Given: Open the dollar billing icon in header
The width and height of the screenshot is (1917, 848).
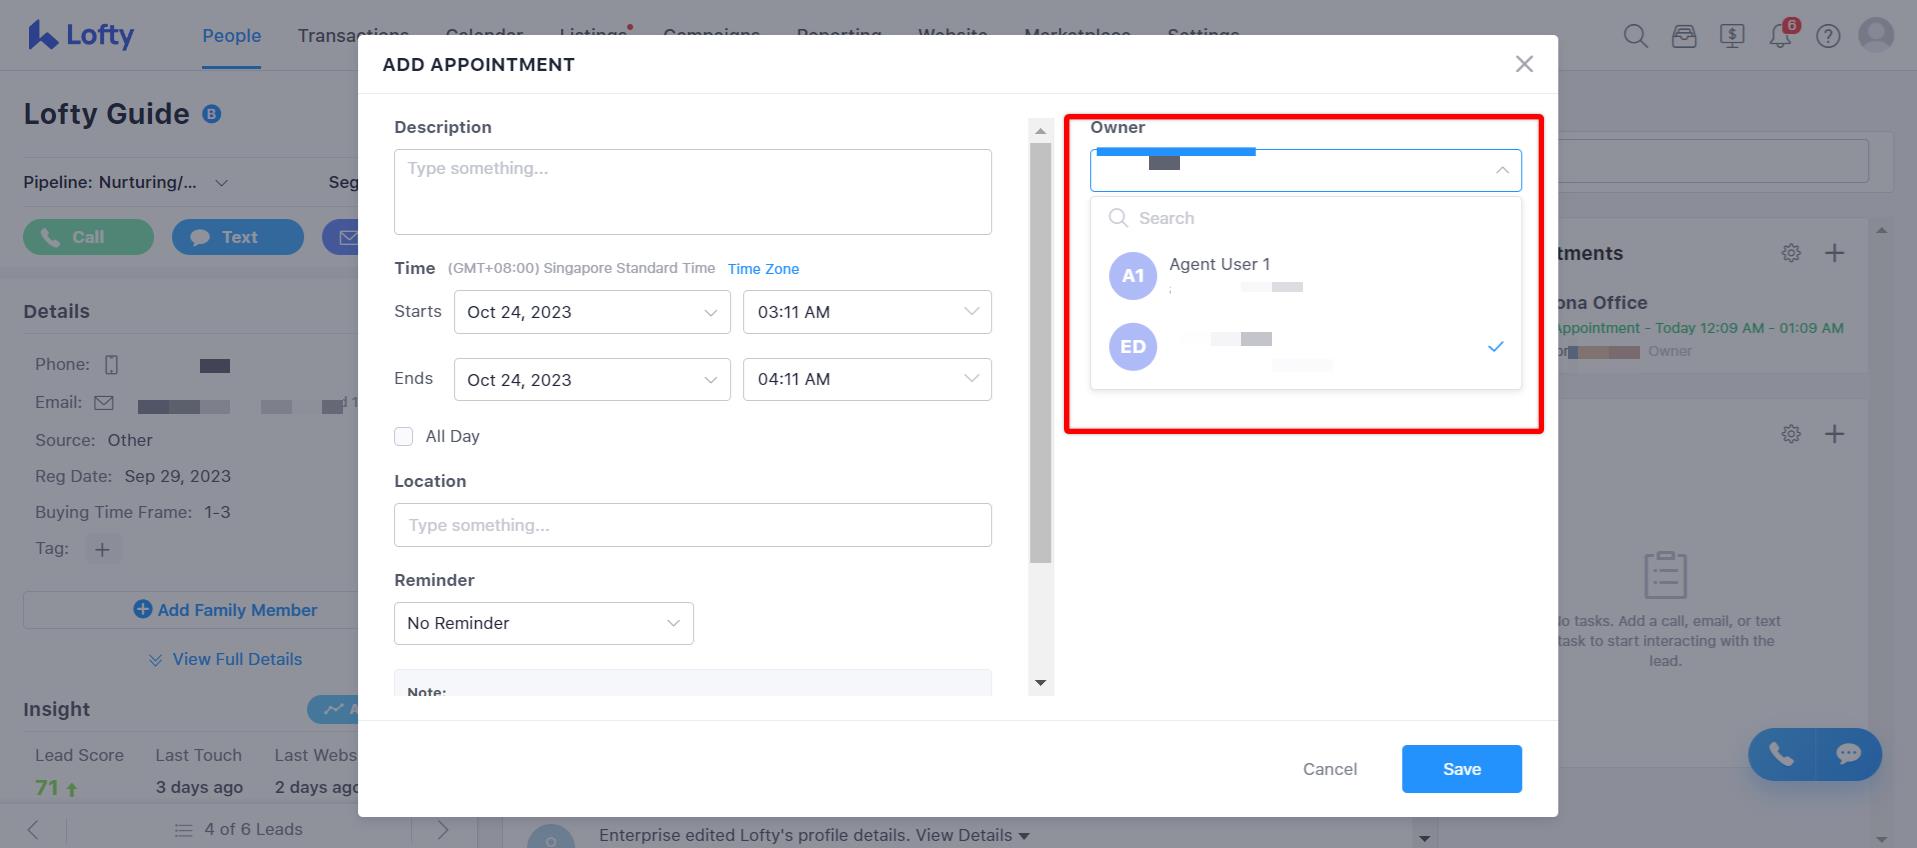Looking at the screenshot, I should click(x=1732, y=37).
